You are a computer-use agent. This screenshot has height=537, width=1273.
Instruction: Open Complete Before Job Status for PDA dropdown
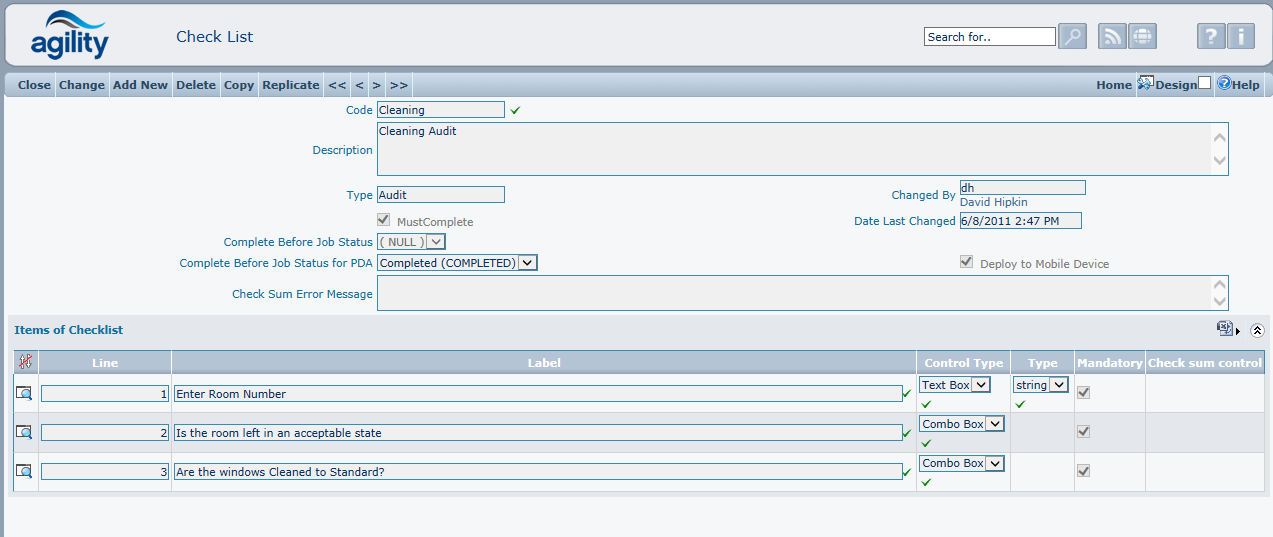[x=528, y=263]
